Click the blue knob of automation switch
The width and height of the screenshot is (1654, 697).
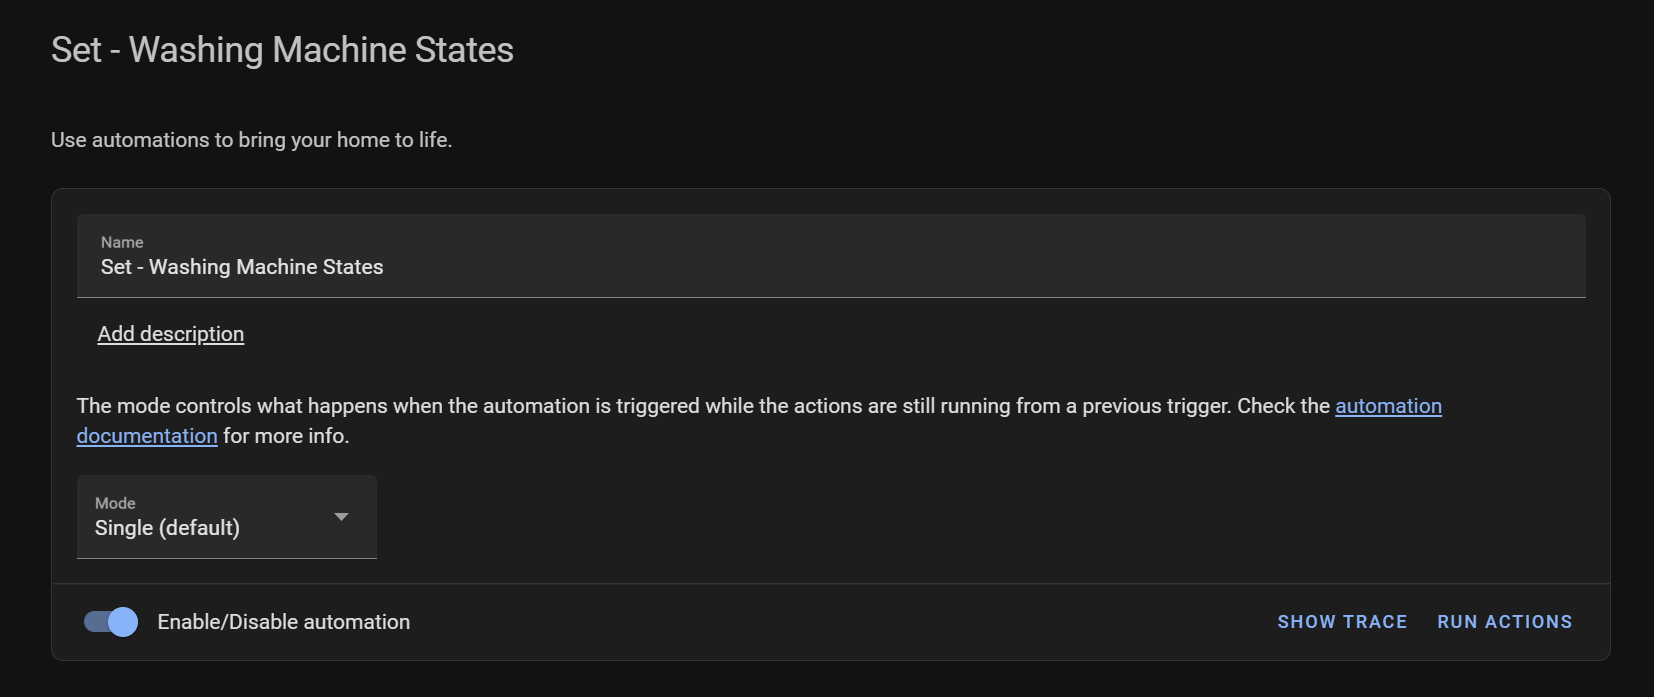coord(123,622)
